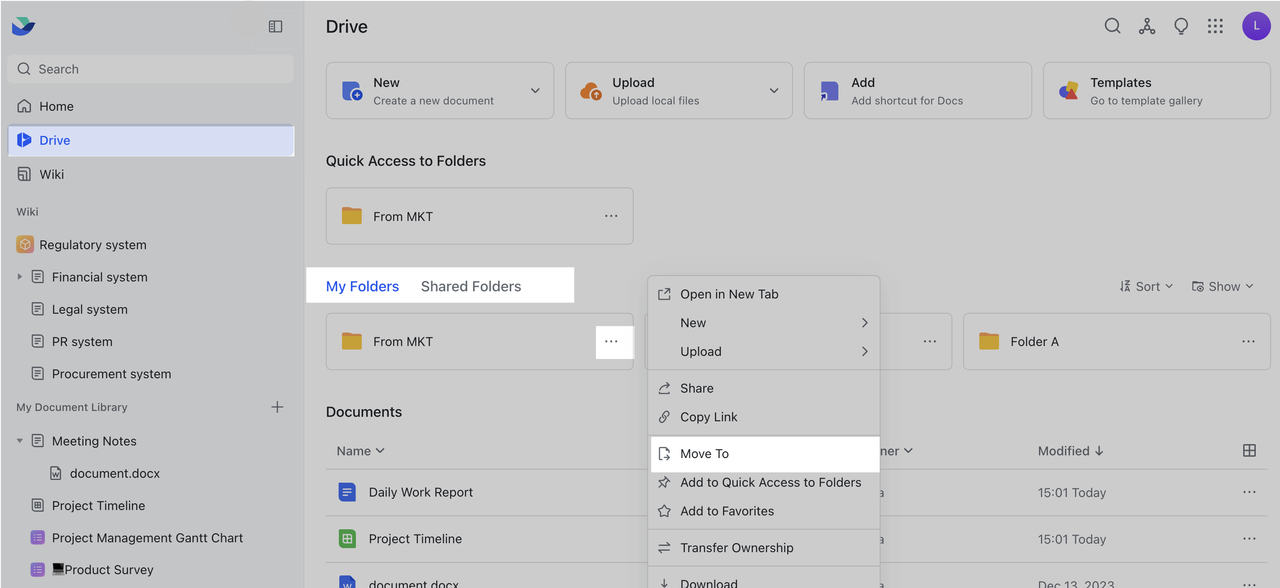Open Project Timeline in sidebar library
The image size is (1280, 588).
(99, 506)
